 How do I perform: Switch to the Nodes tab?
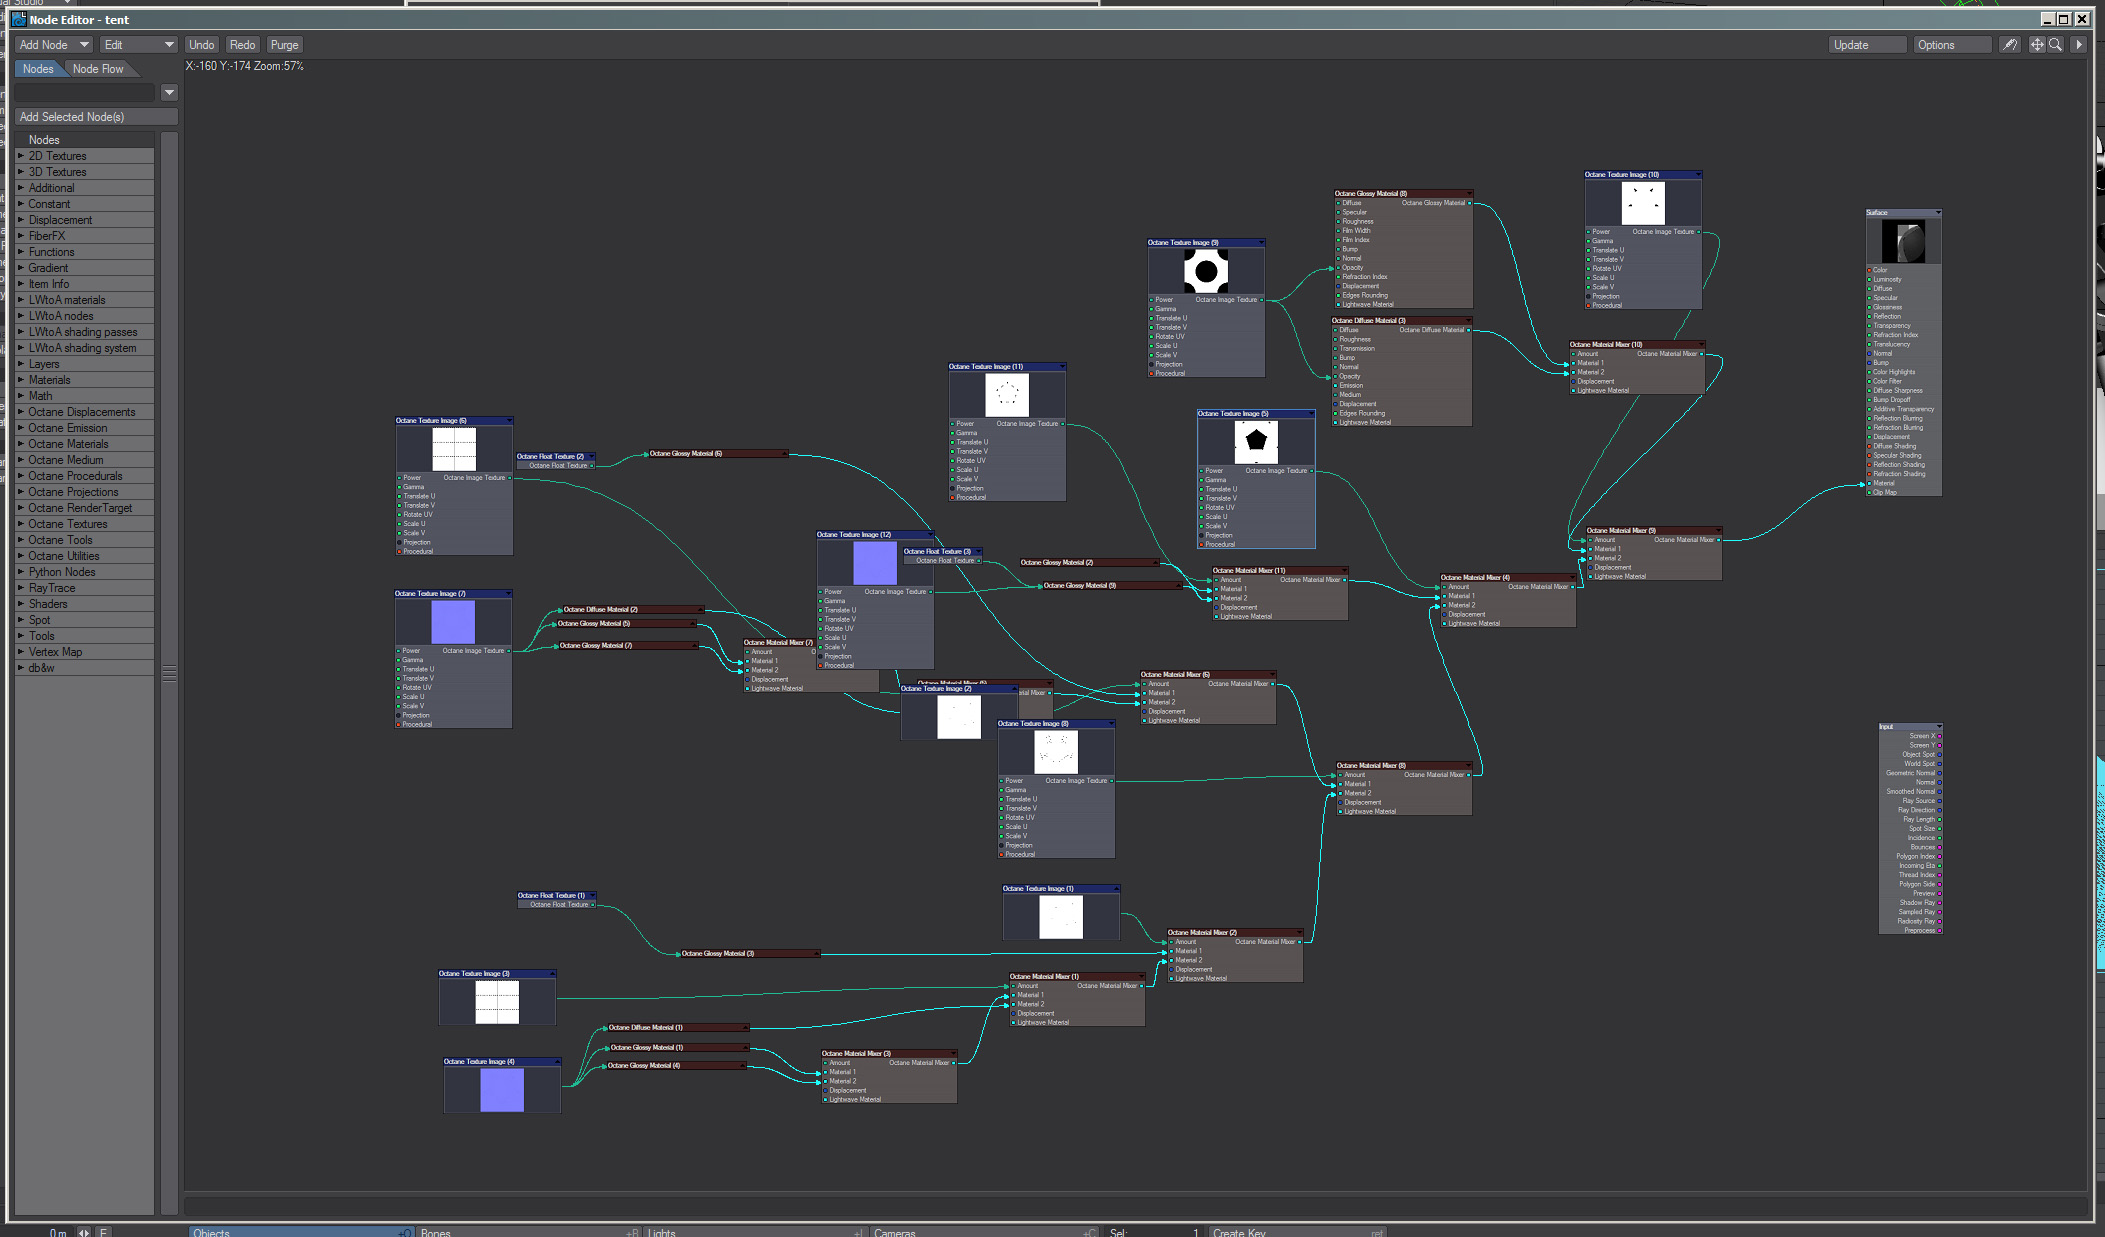38,69
